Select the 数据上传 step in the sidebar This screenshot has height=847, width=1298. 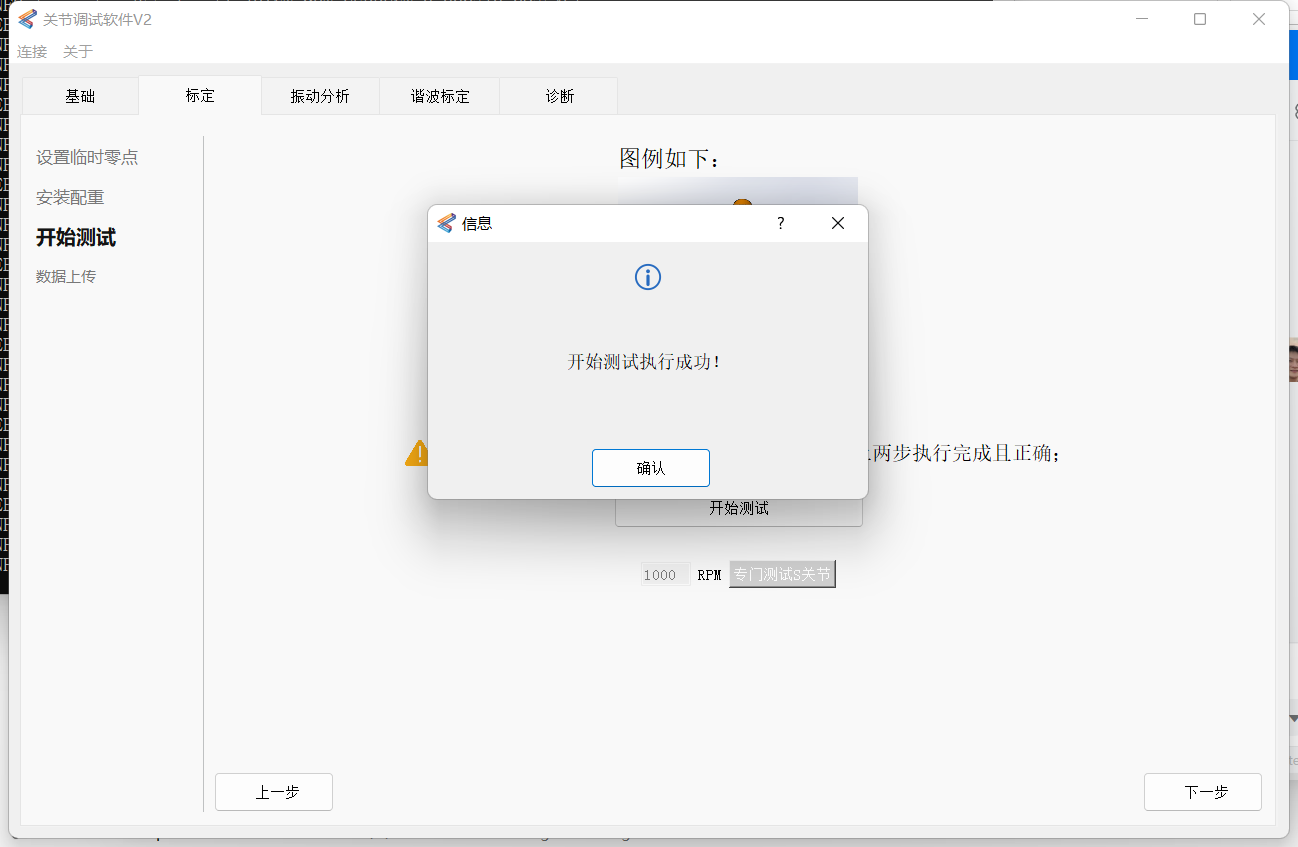66,276
